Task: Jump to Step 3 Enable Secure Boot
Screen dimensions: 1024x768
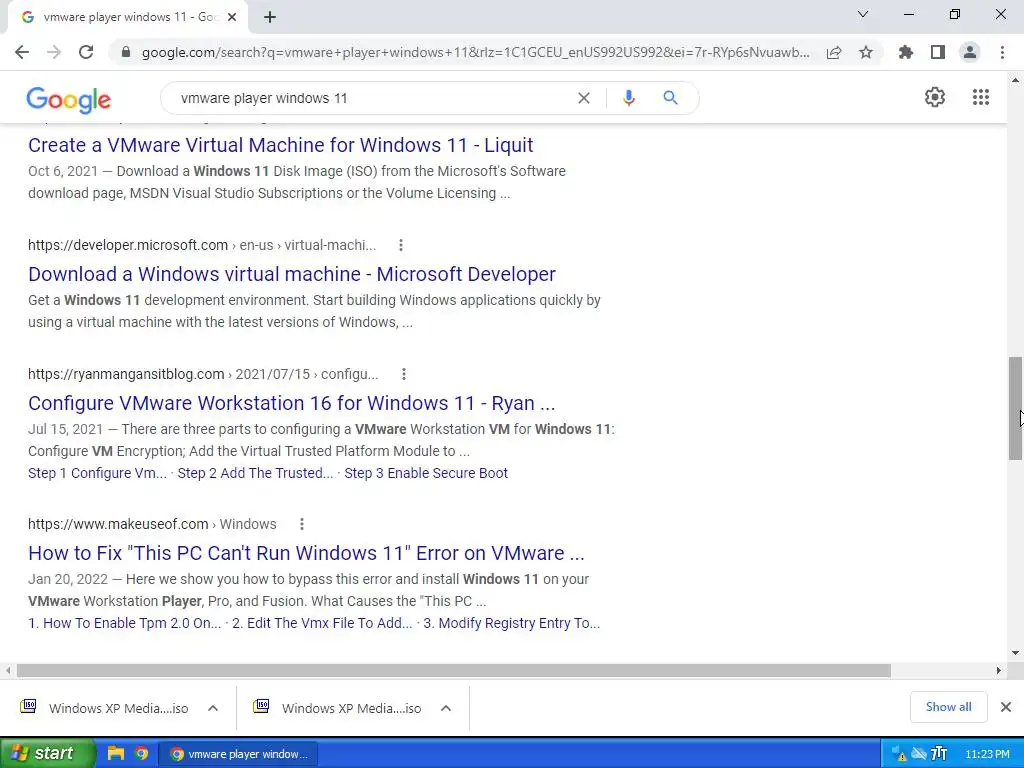Action: 426,473
